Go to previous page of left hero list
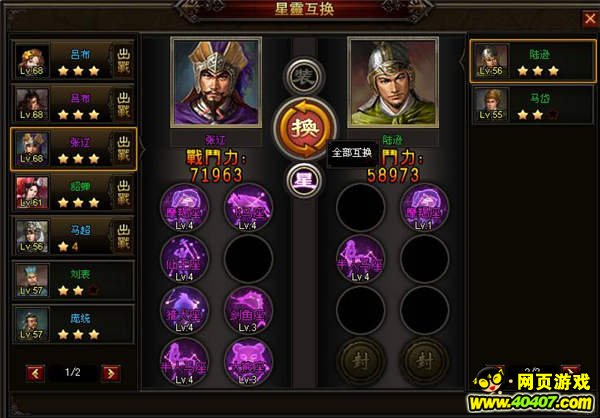Image resolution: width=600 pixels, height=418 pixels. coord(35,373)
